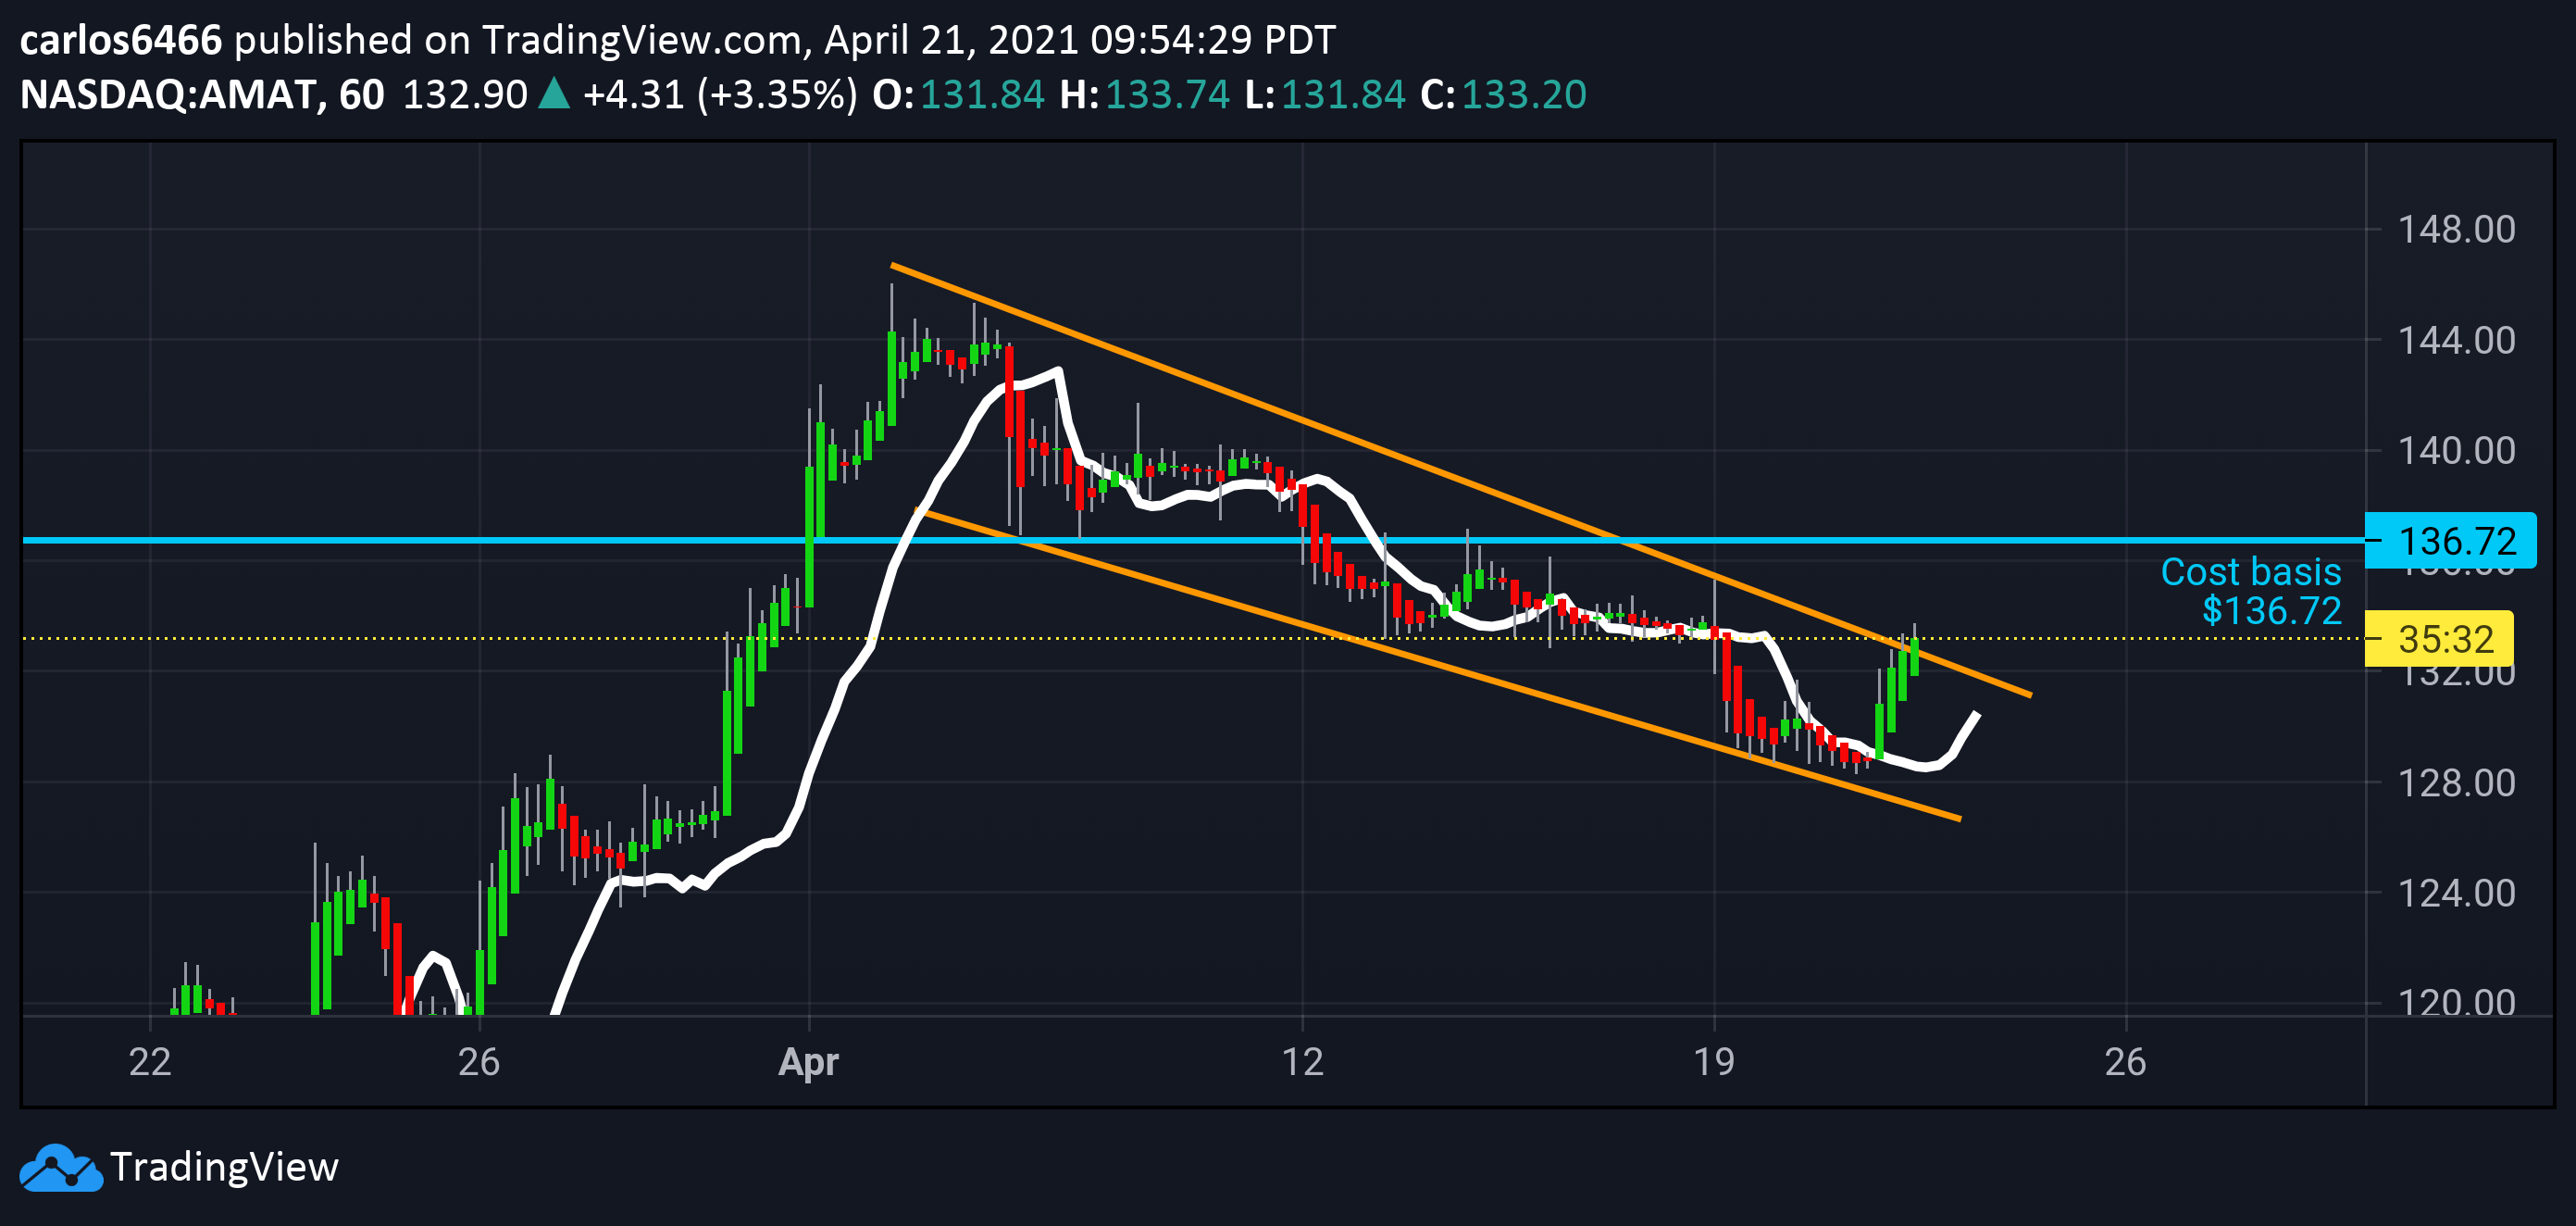Click the last price 132.90 text
The image size is (2576, 1226).
click(465, 94)
